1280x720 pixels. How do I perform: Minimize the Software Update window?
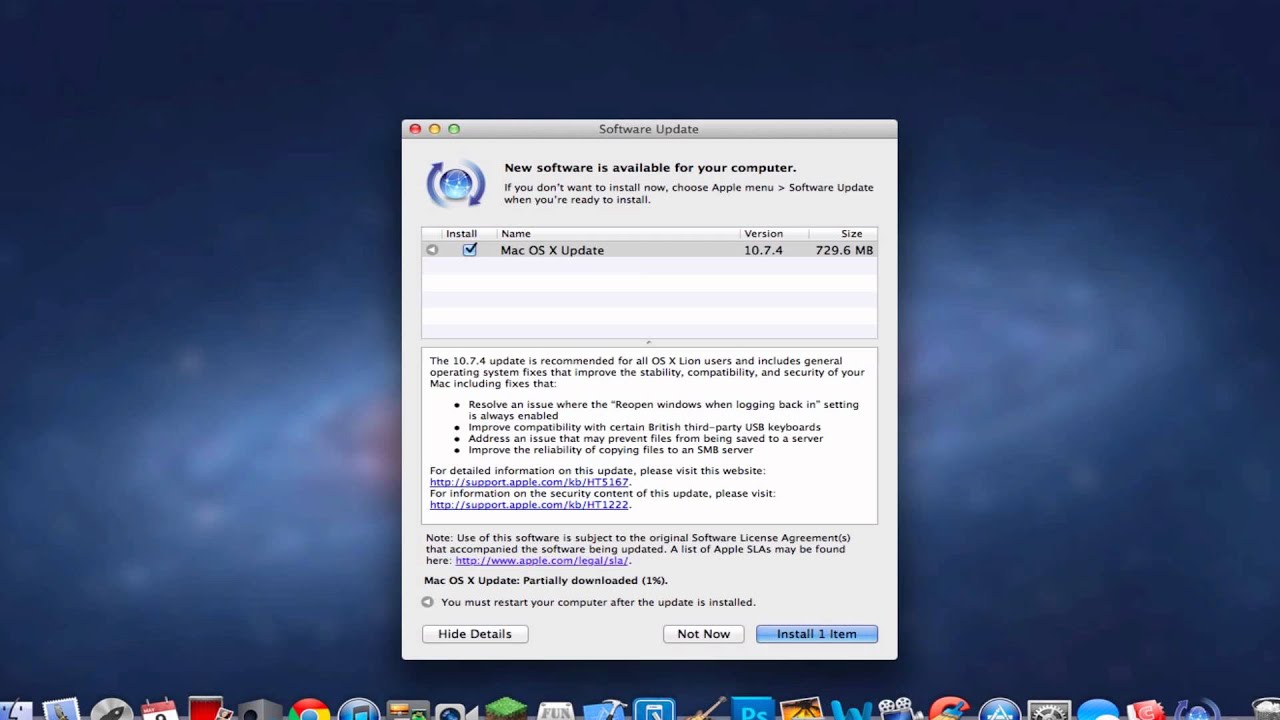[x=434, y=129]
